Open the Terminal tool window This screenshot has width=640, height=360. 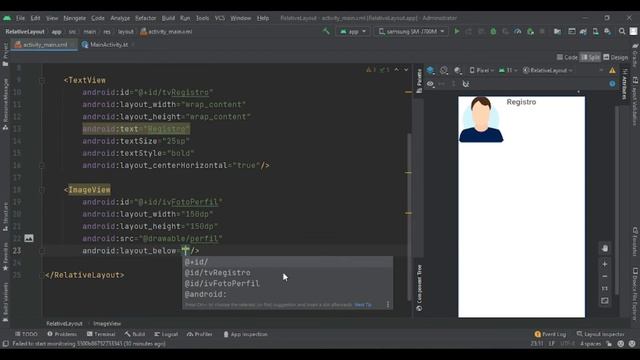click(100, 334)
